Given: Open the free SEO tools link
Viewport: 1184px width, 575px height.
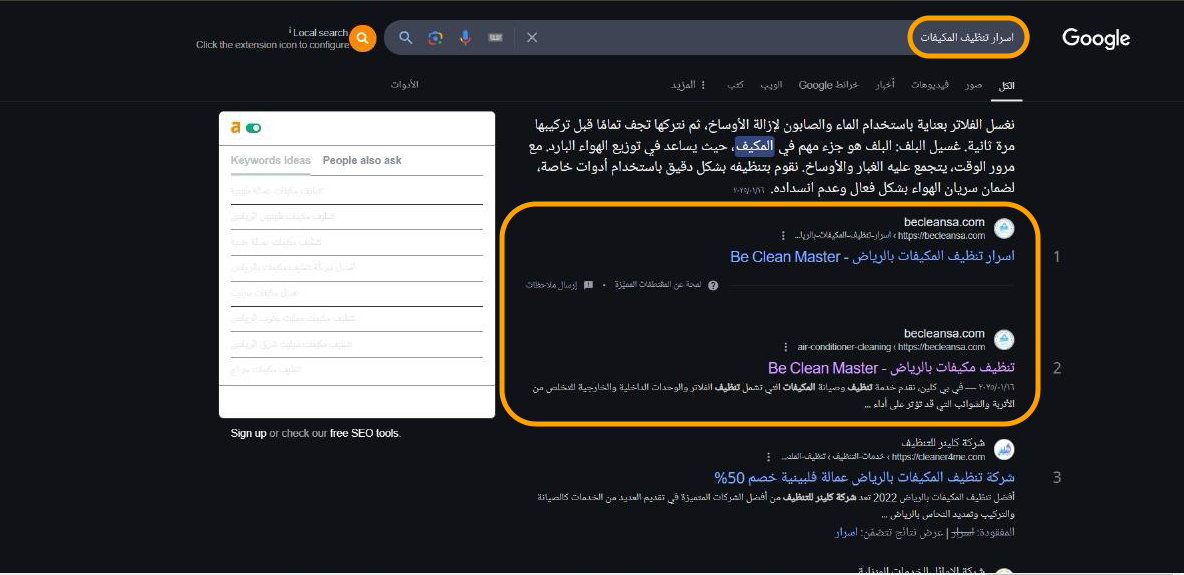Looking at the screenshot, I should (x=364, y=434).
